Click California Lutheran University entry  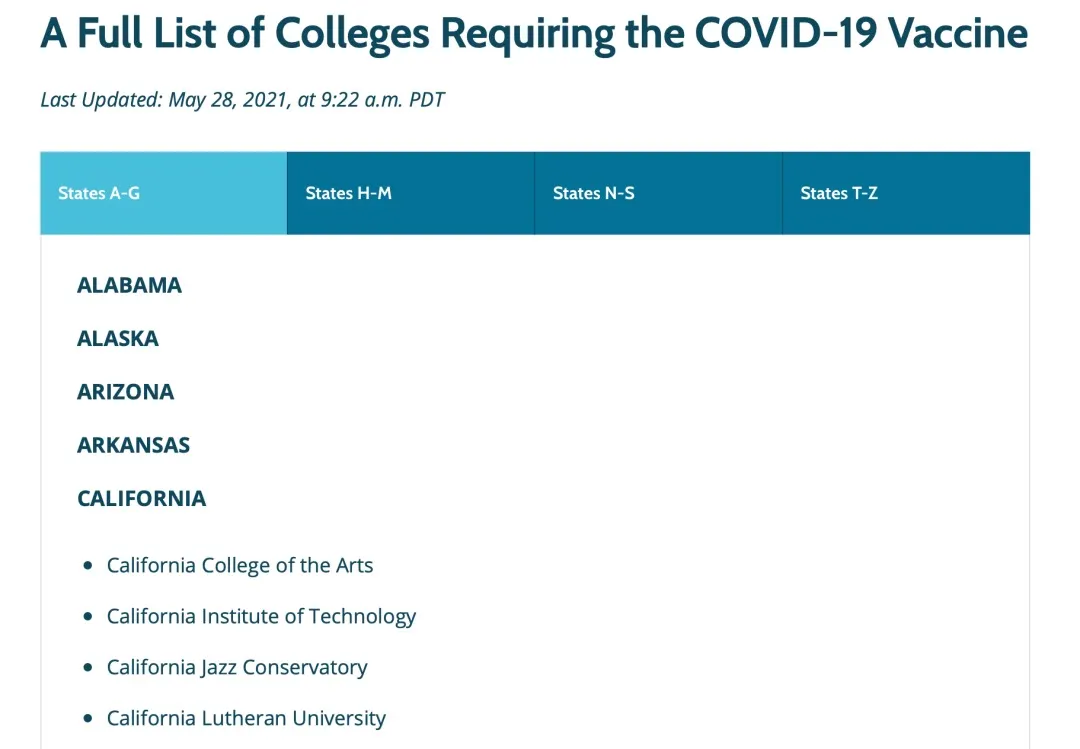(x=246, y=718)
